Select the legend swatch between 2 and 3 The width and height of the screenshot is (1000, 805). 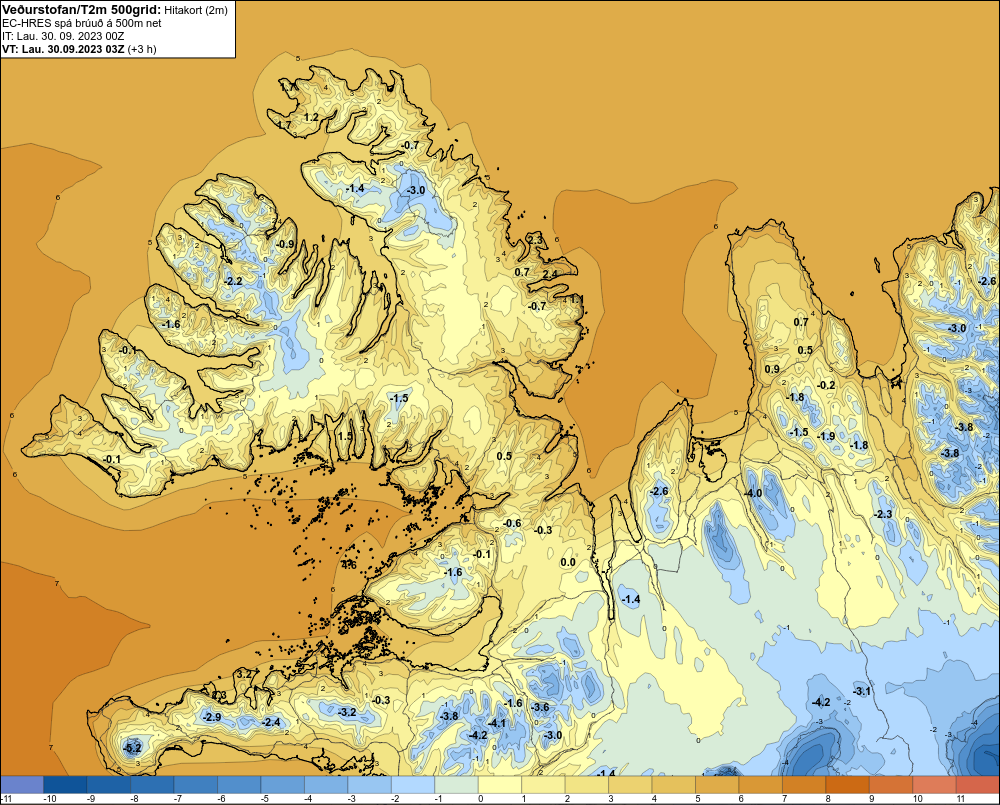tap(587, 785)
